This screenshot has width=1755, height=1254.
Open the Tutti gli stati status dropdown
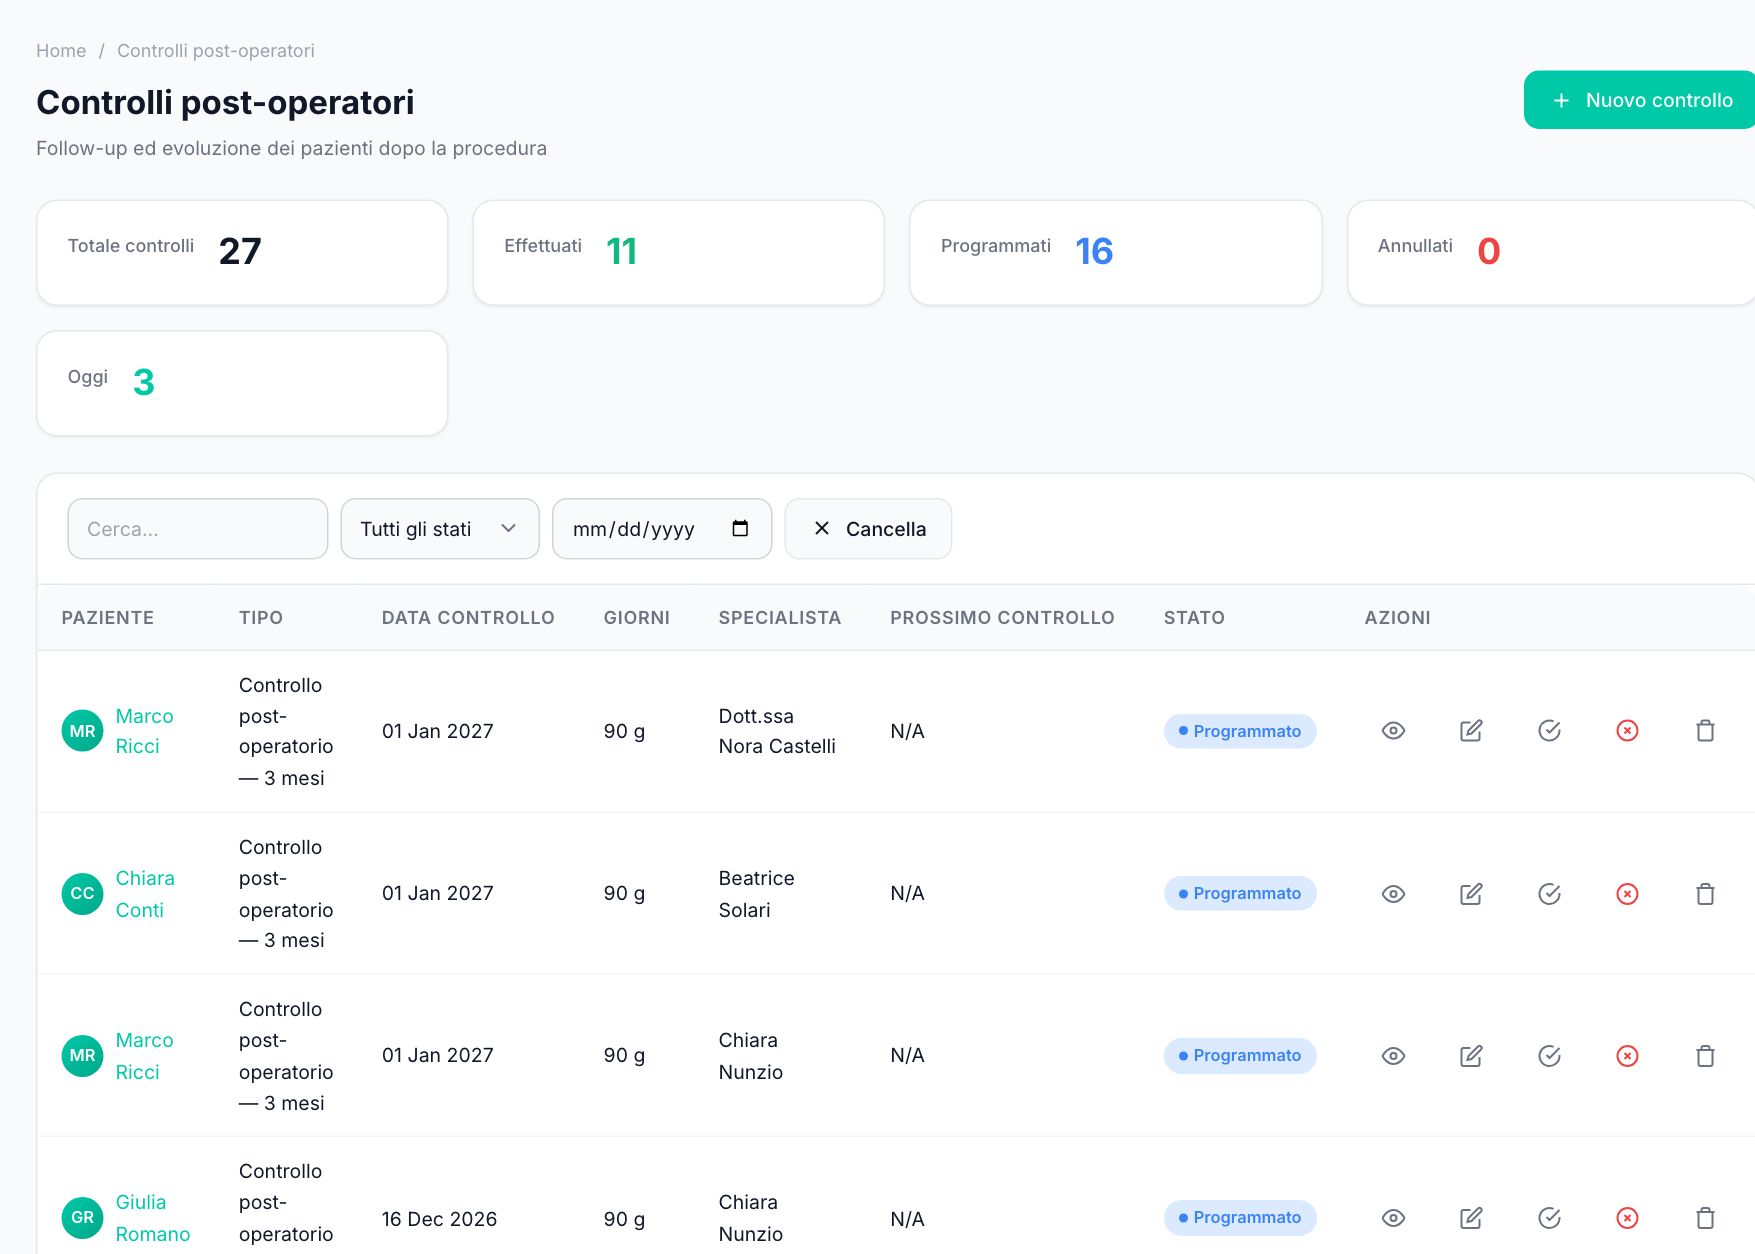coord(440,528)
